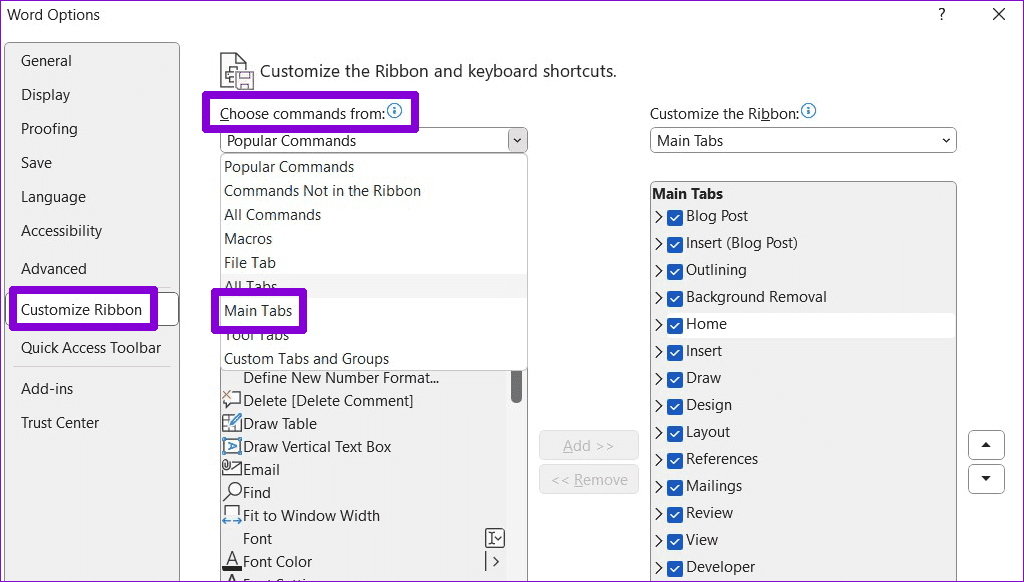Expand the Mailings tab chevron
The width and height of the screenshot is (1024, 582).
tap(659, 487)
